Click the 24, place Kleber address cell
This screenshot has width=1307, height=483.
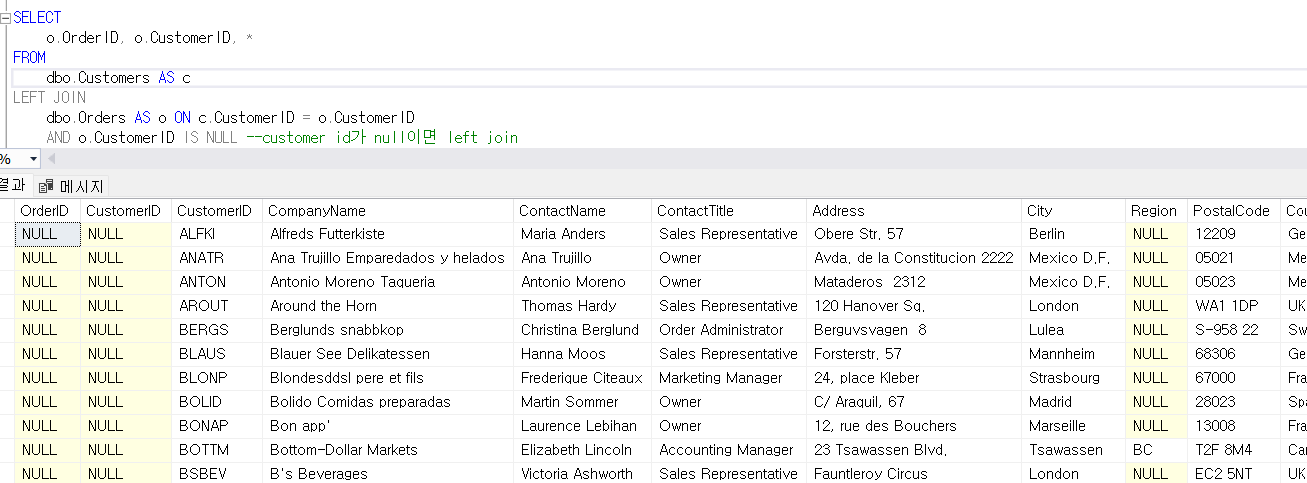coord(914,378)
